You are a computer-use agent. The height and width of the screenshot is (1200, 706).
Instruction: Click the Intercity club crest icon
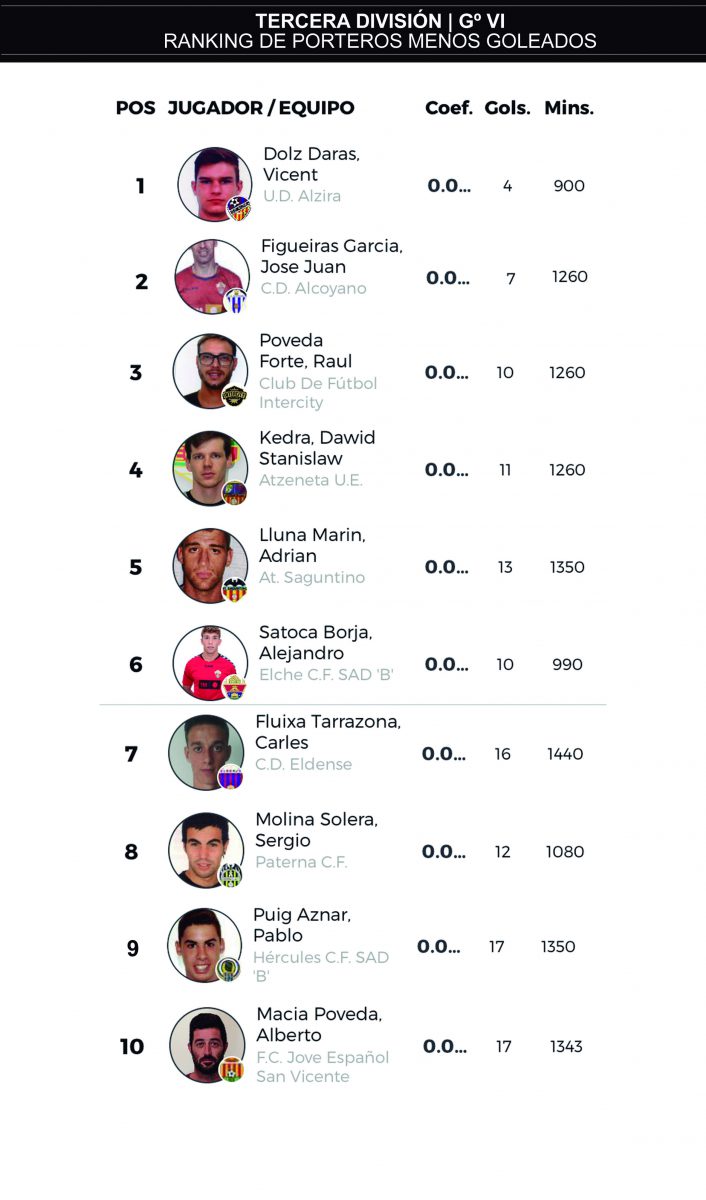[234, 396]
